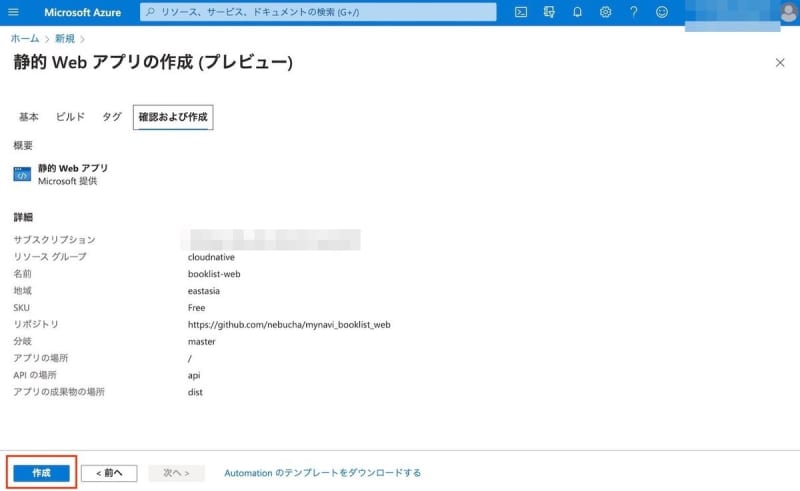800x491 pixels.
Task: Open Cloud Shell from the top bar
Action: coord(521,12)
